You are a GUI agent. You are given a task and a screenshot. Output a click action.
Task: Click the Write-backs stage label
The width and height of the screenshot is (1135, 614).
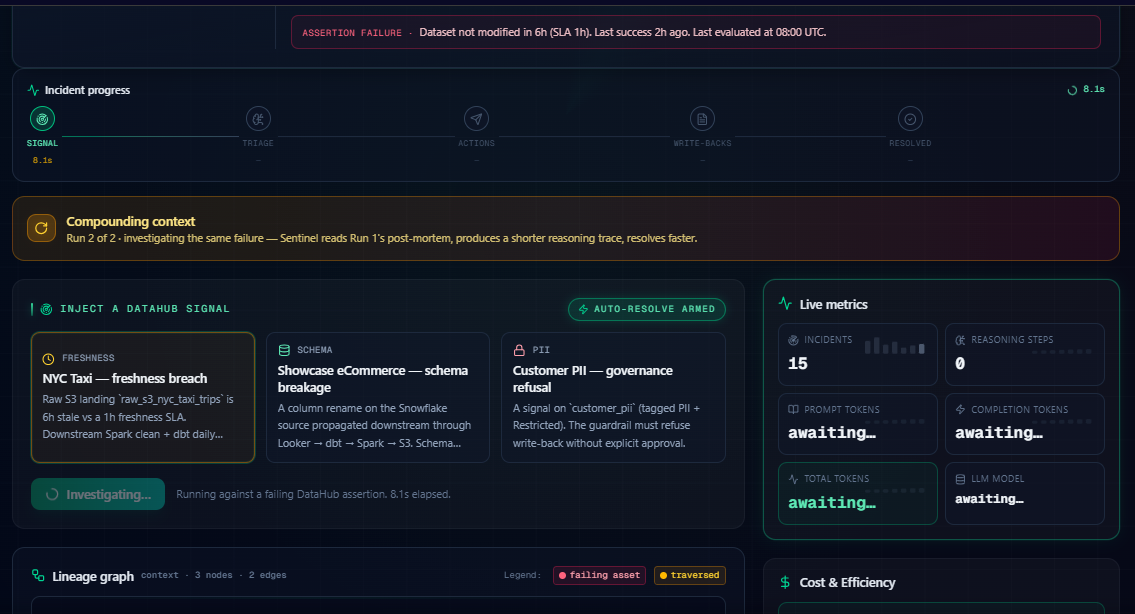click(702, 143)
